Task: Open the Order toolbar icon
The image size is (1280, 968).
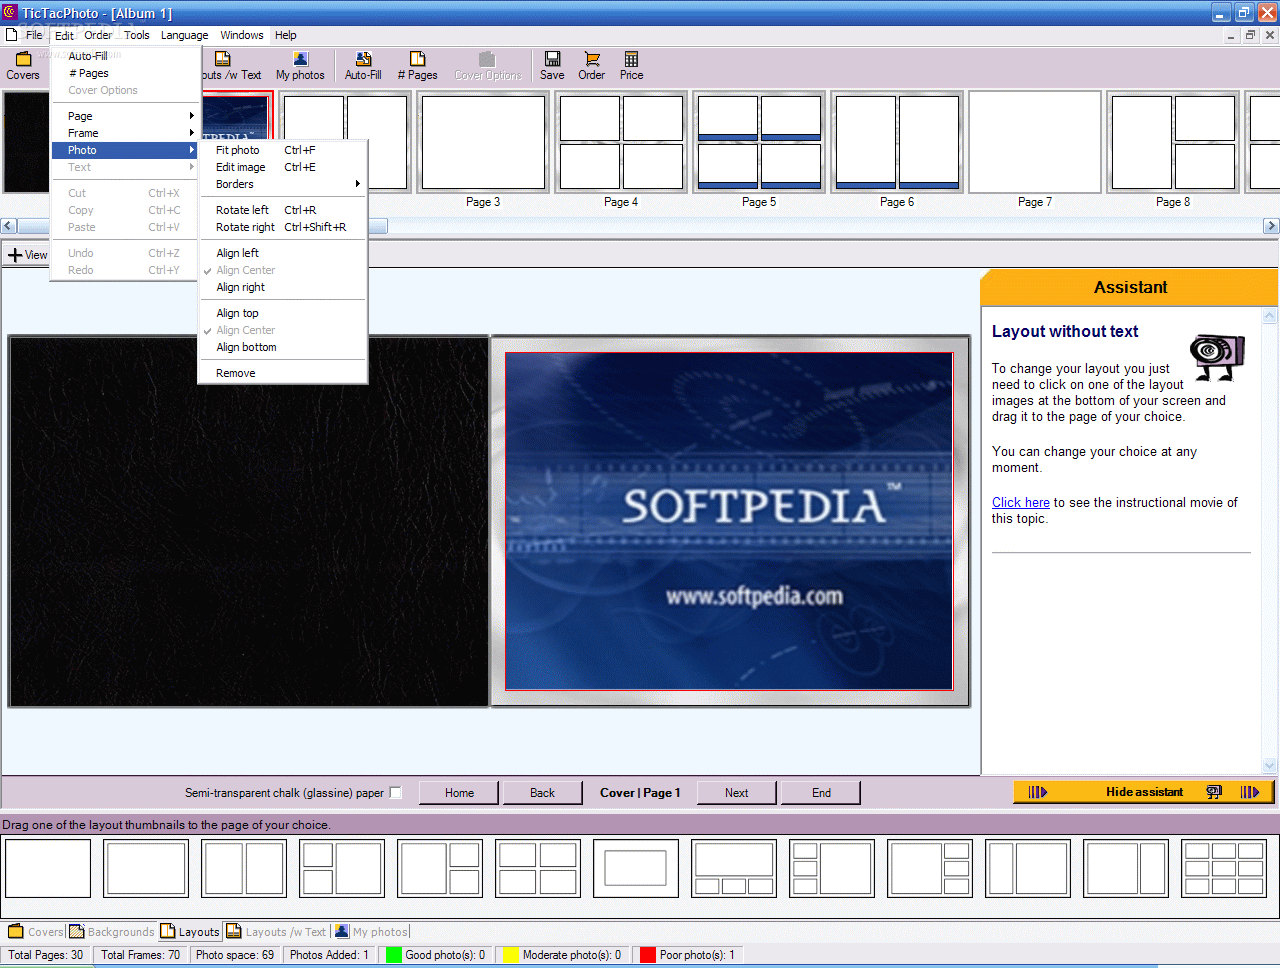Action: 592,66
